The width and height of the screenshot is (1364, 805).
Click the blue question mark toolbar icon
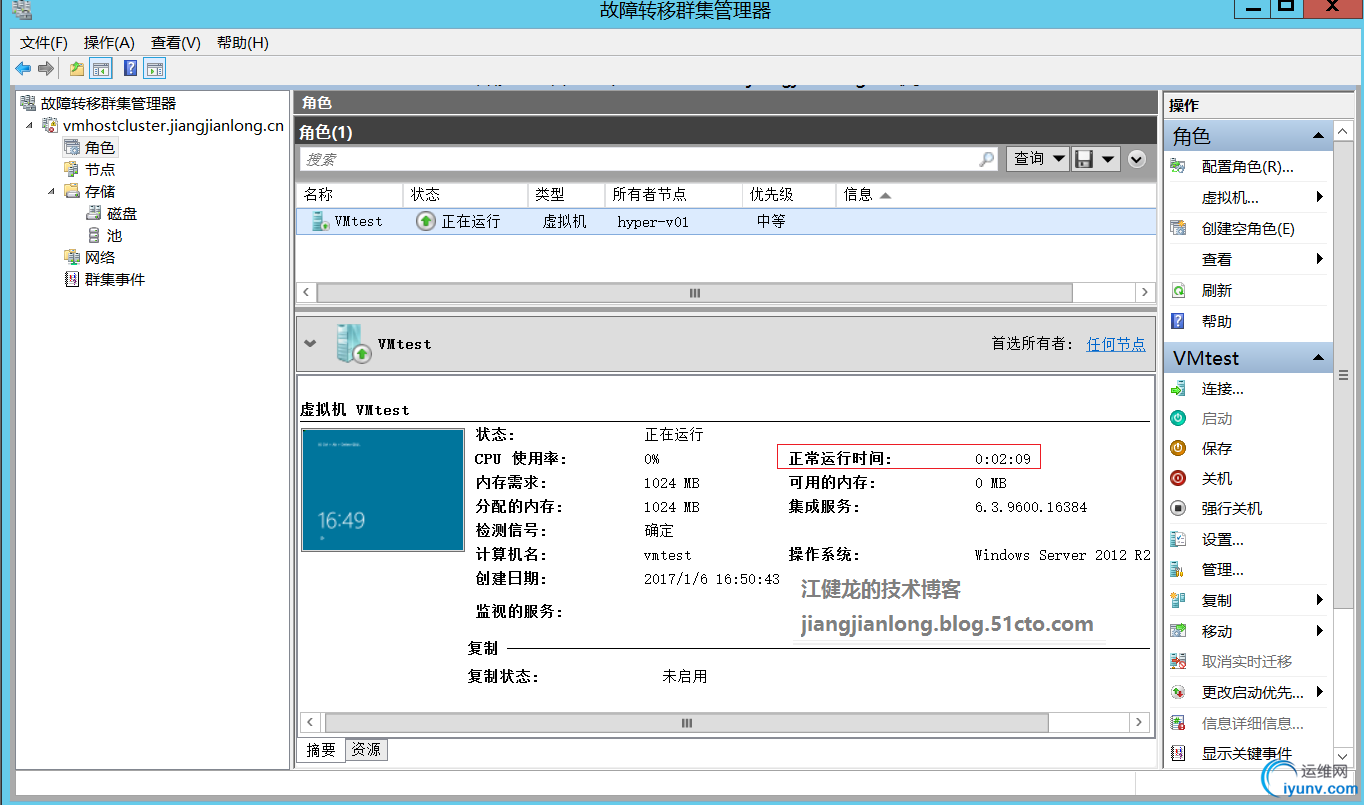coord(131,68)
